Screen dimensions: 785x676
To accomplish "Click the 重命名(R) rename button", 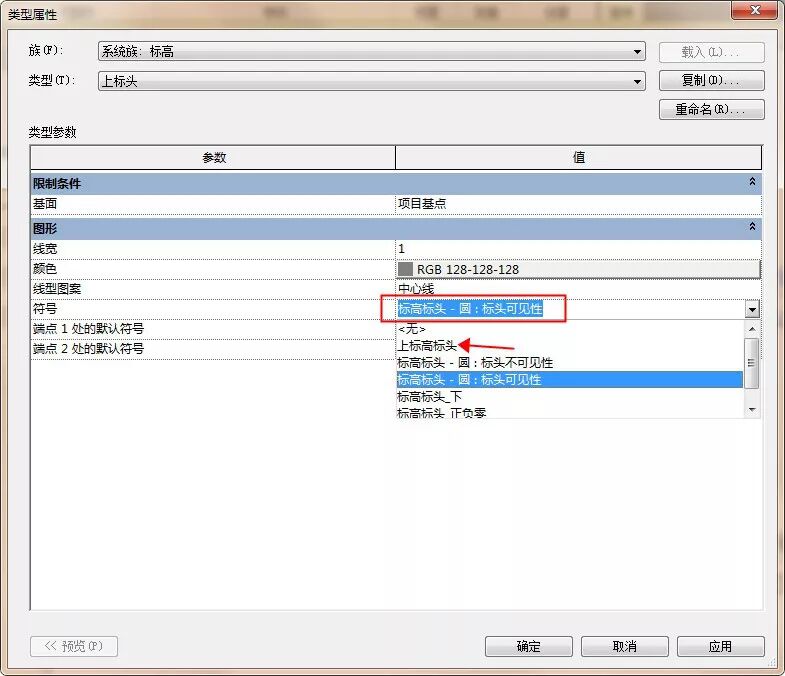I will (711, 109).
